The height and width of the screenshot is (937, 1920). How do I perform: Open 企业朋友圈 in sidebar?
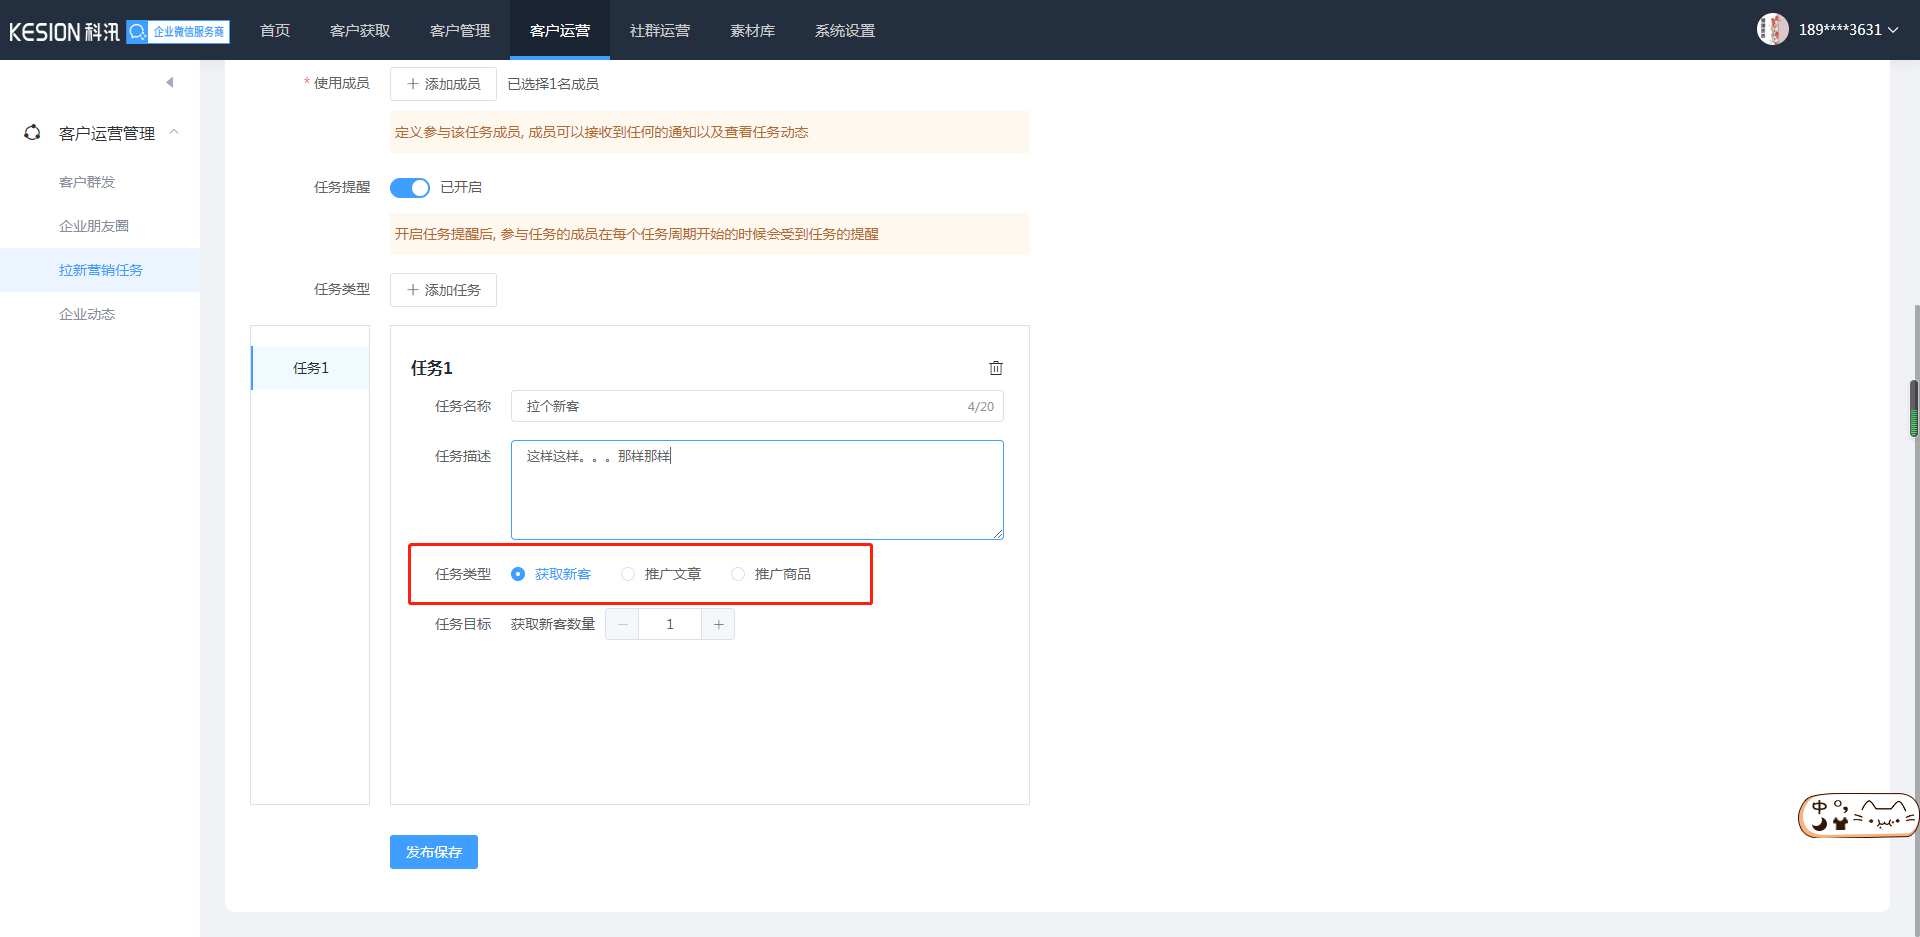click(x=100, y=226)
